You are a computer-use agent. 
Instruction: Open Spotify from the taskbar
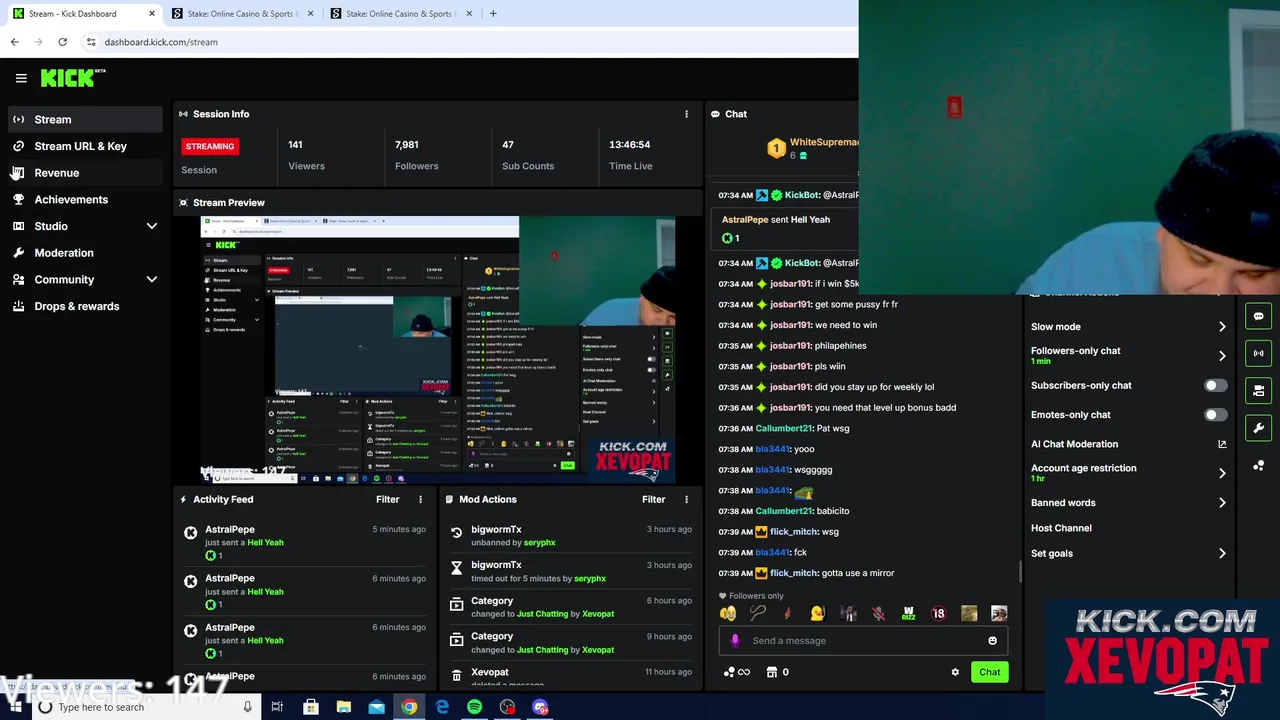tap(474, 707)
